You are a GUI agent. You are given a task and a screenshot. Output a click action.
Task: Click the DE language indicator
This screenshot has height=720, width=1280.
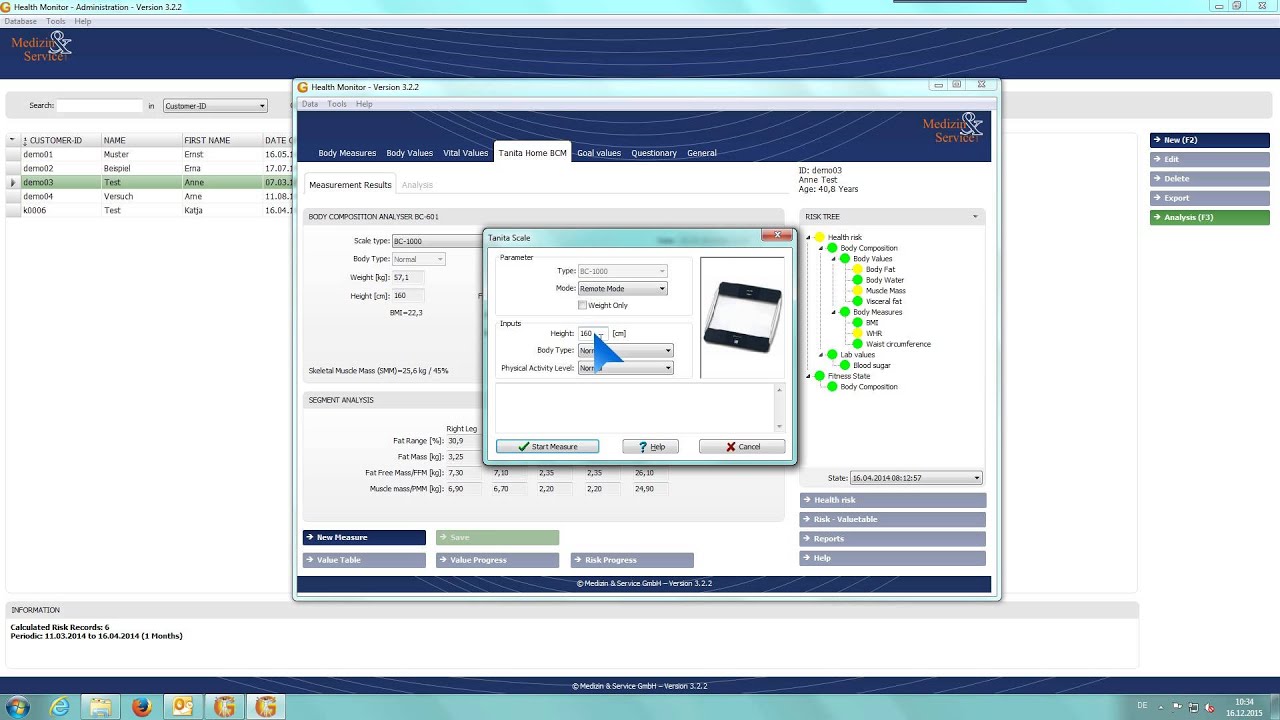click(1142, 706)
